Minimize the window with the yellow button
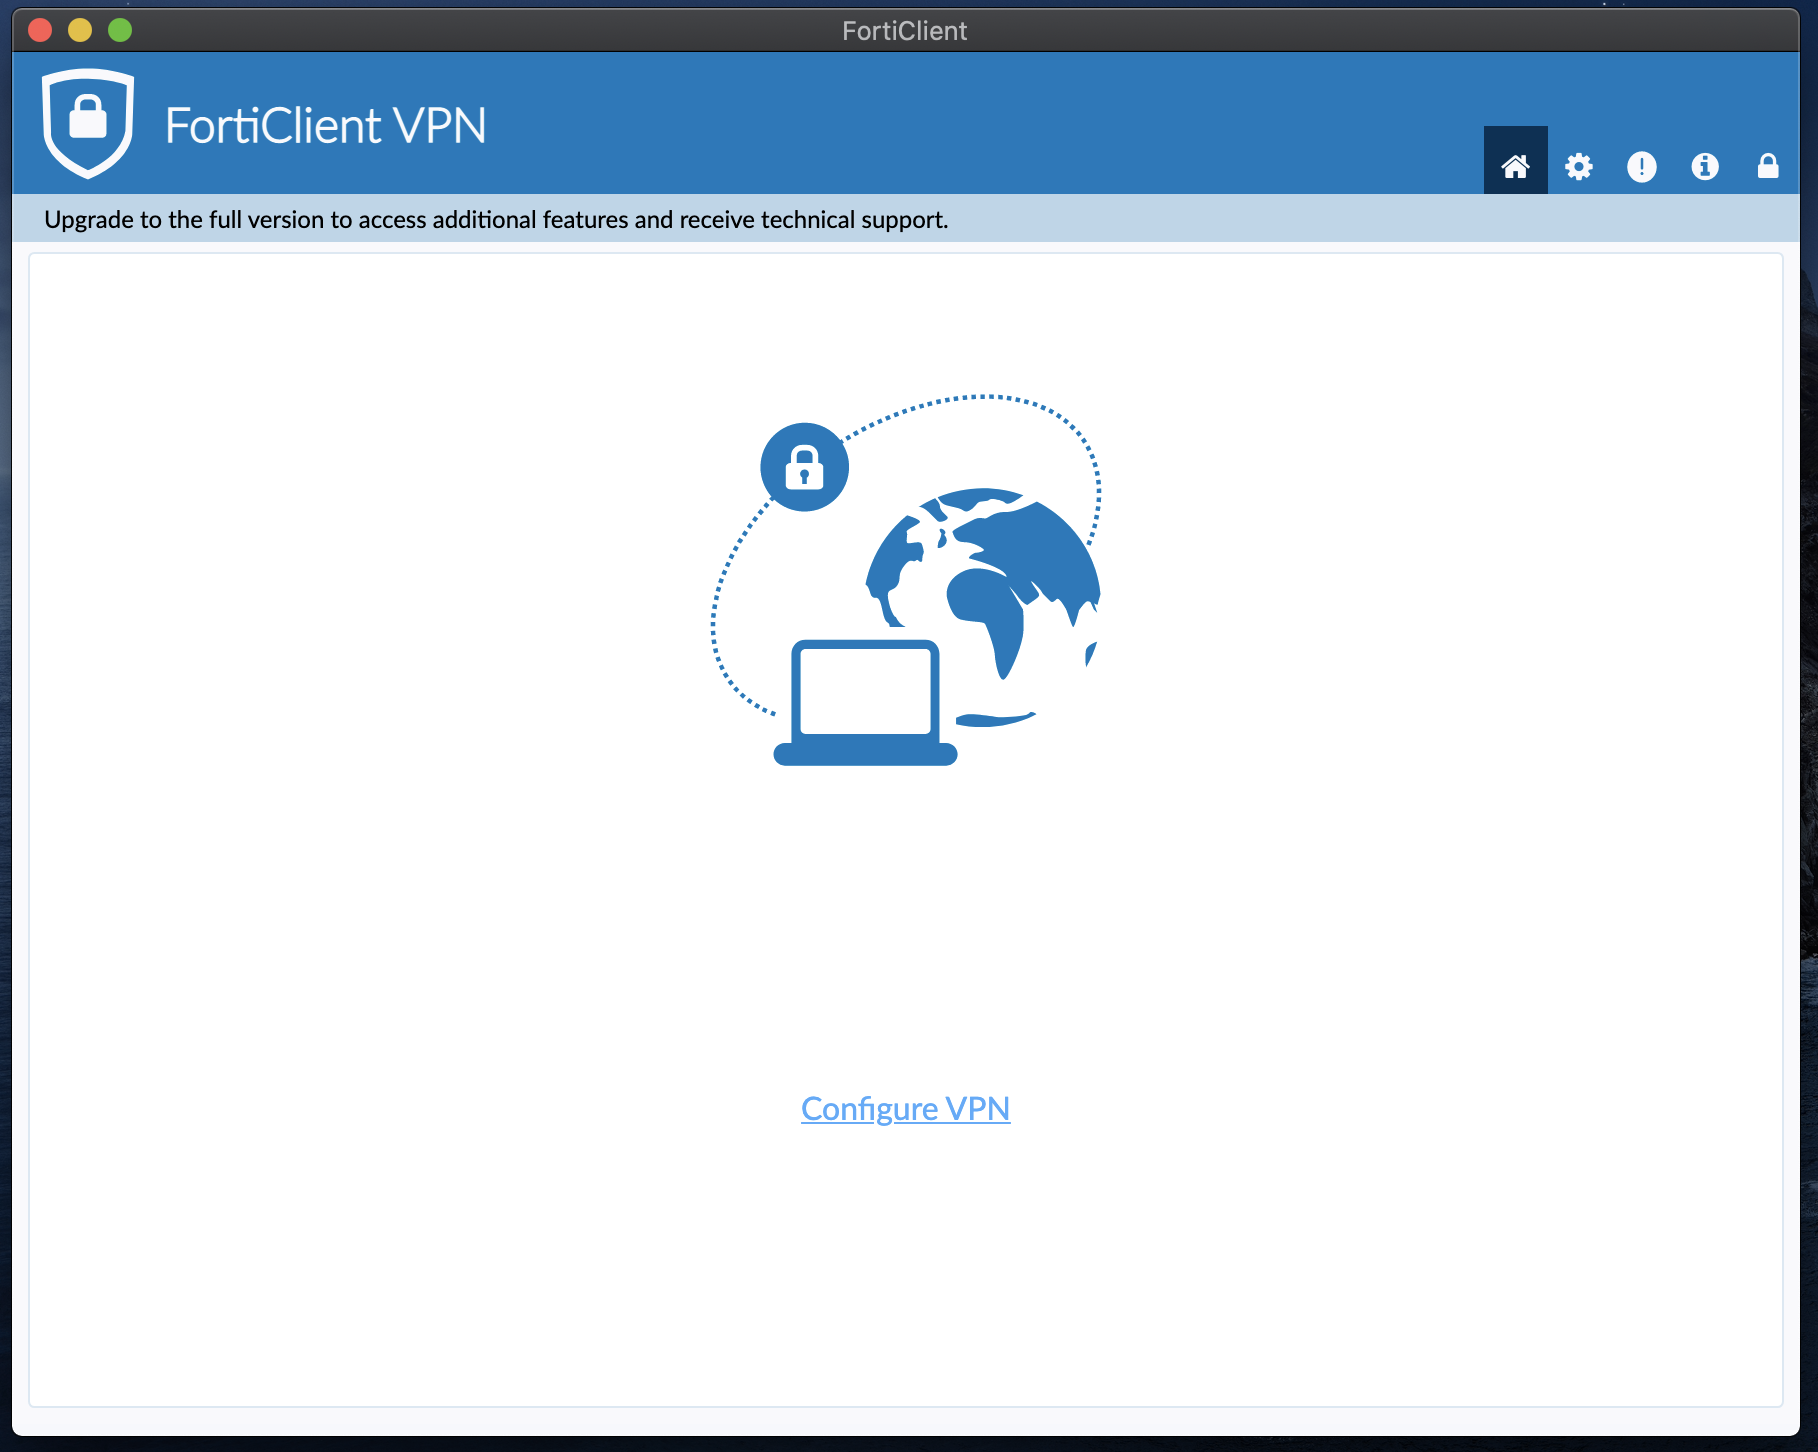1818x1452 pixels. coord(80,30)
